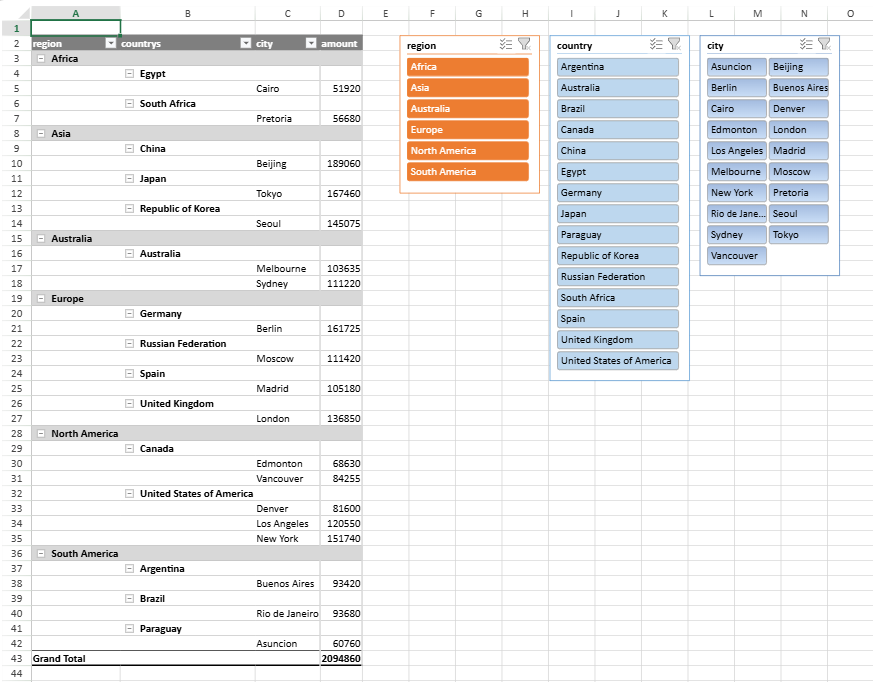The width and height of the screenshot is (873, 682).
Task: Filter by Vancouver in city slicer
Action: click(x=737, y=256)
